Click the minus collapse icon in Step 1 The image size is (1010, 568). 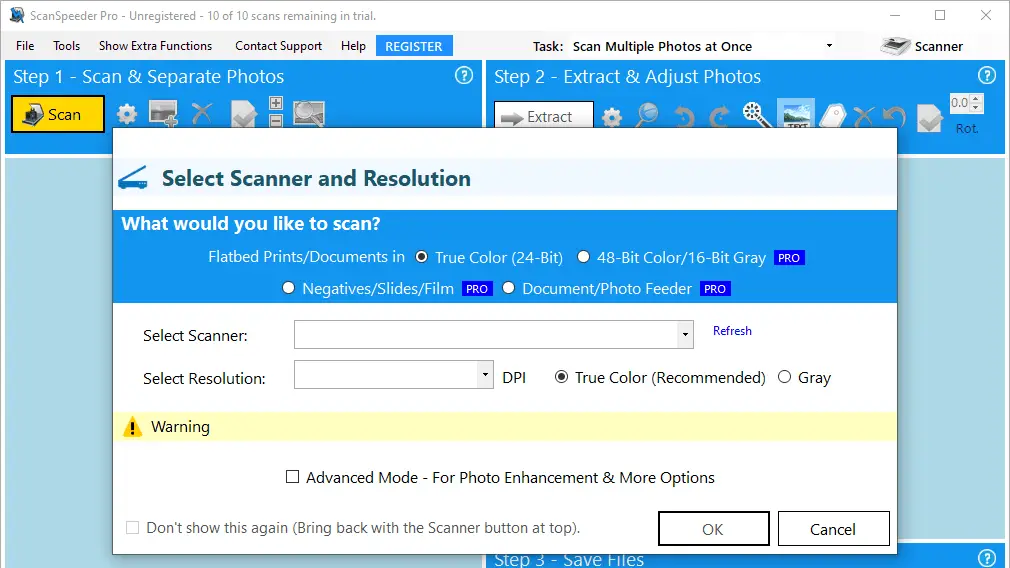pos(276,120)
